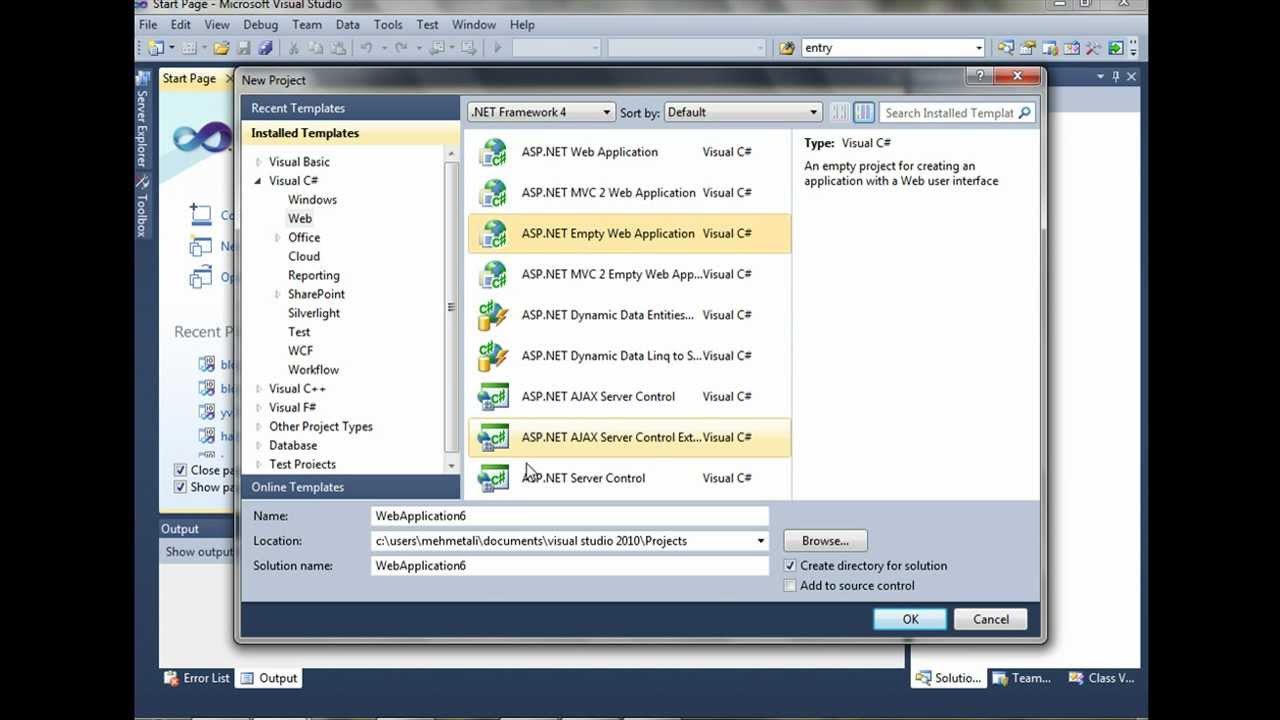Click the Name input field

[570, 516]
